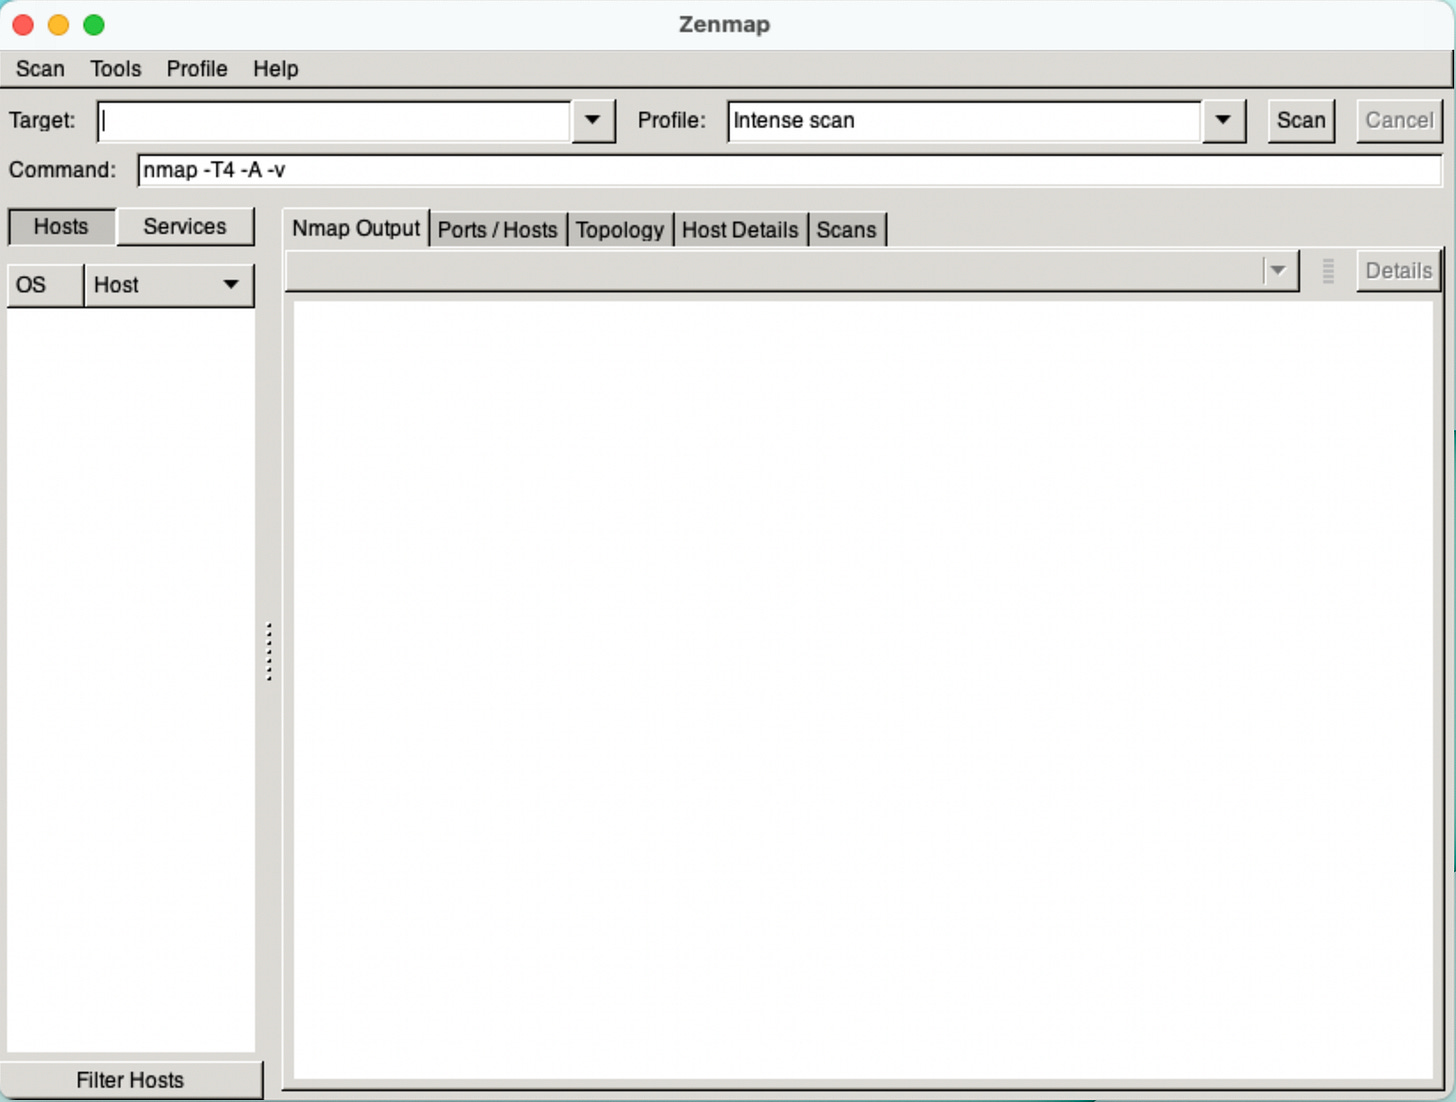Switch to the Topology tab
Image resolution: width=1456 pixels, height=1102 pixels.
tap(620, 230)
